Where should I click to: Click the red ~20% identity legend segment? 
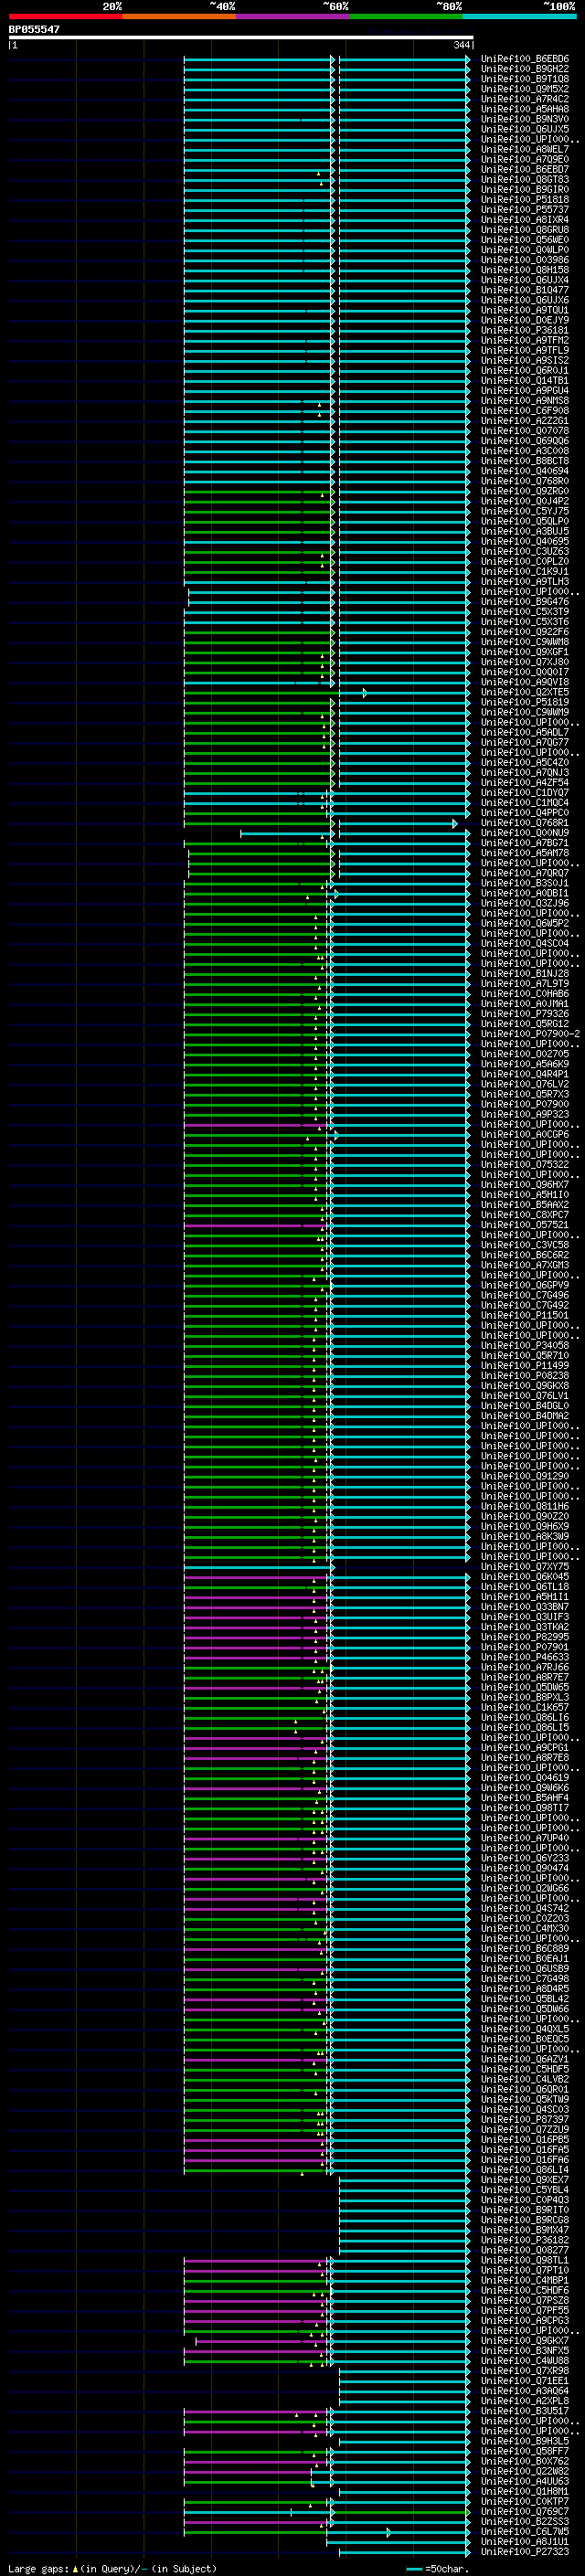(65, 16)
